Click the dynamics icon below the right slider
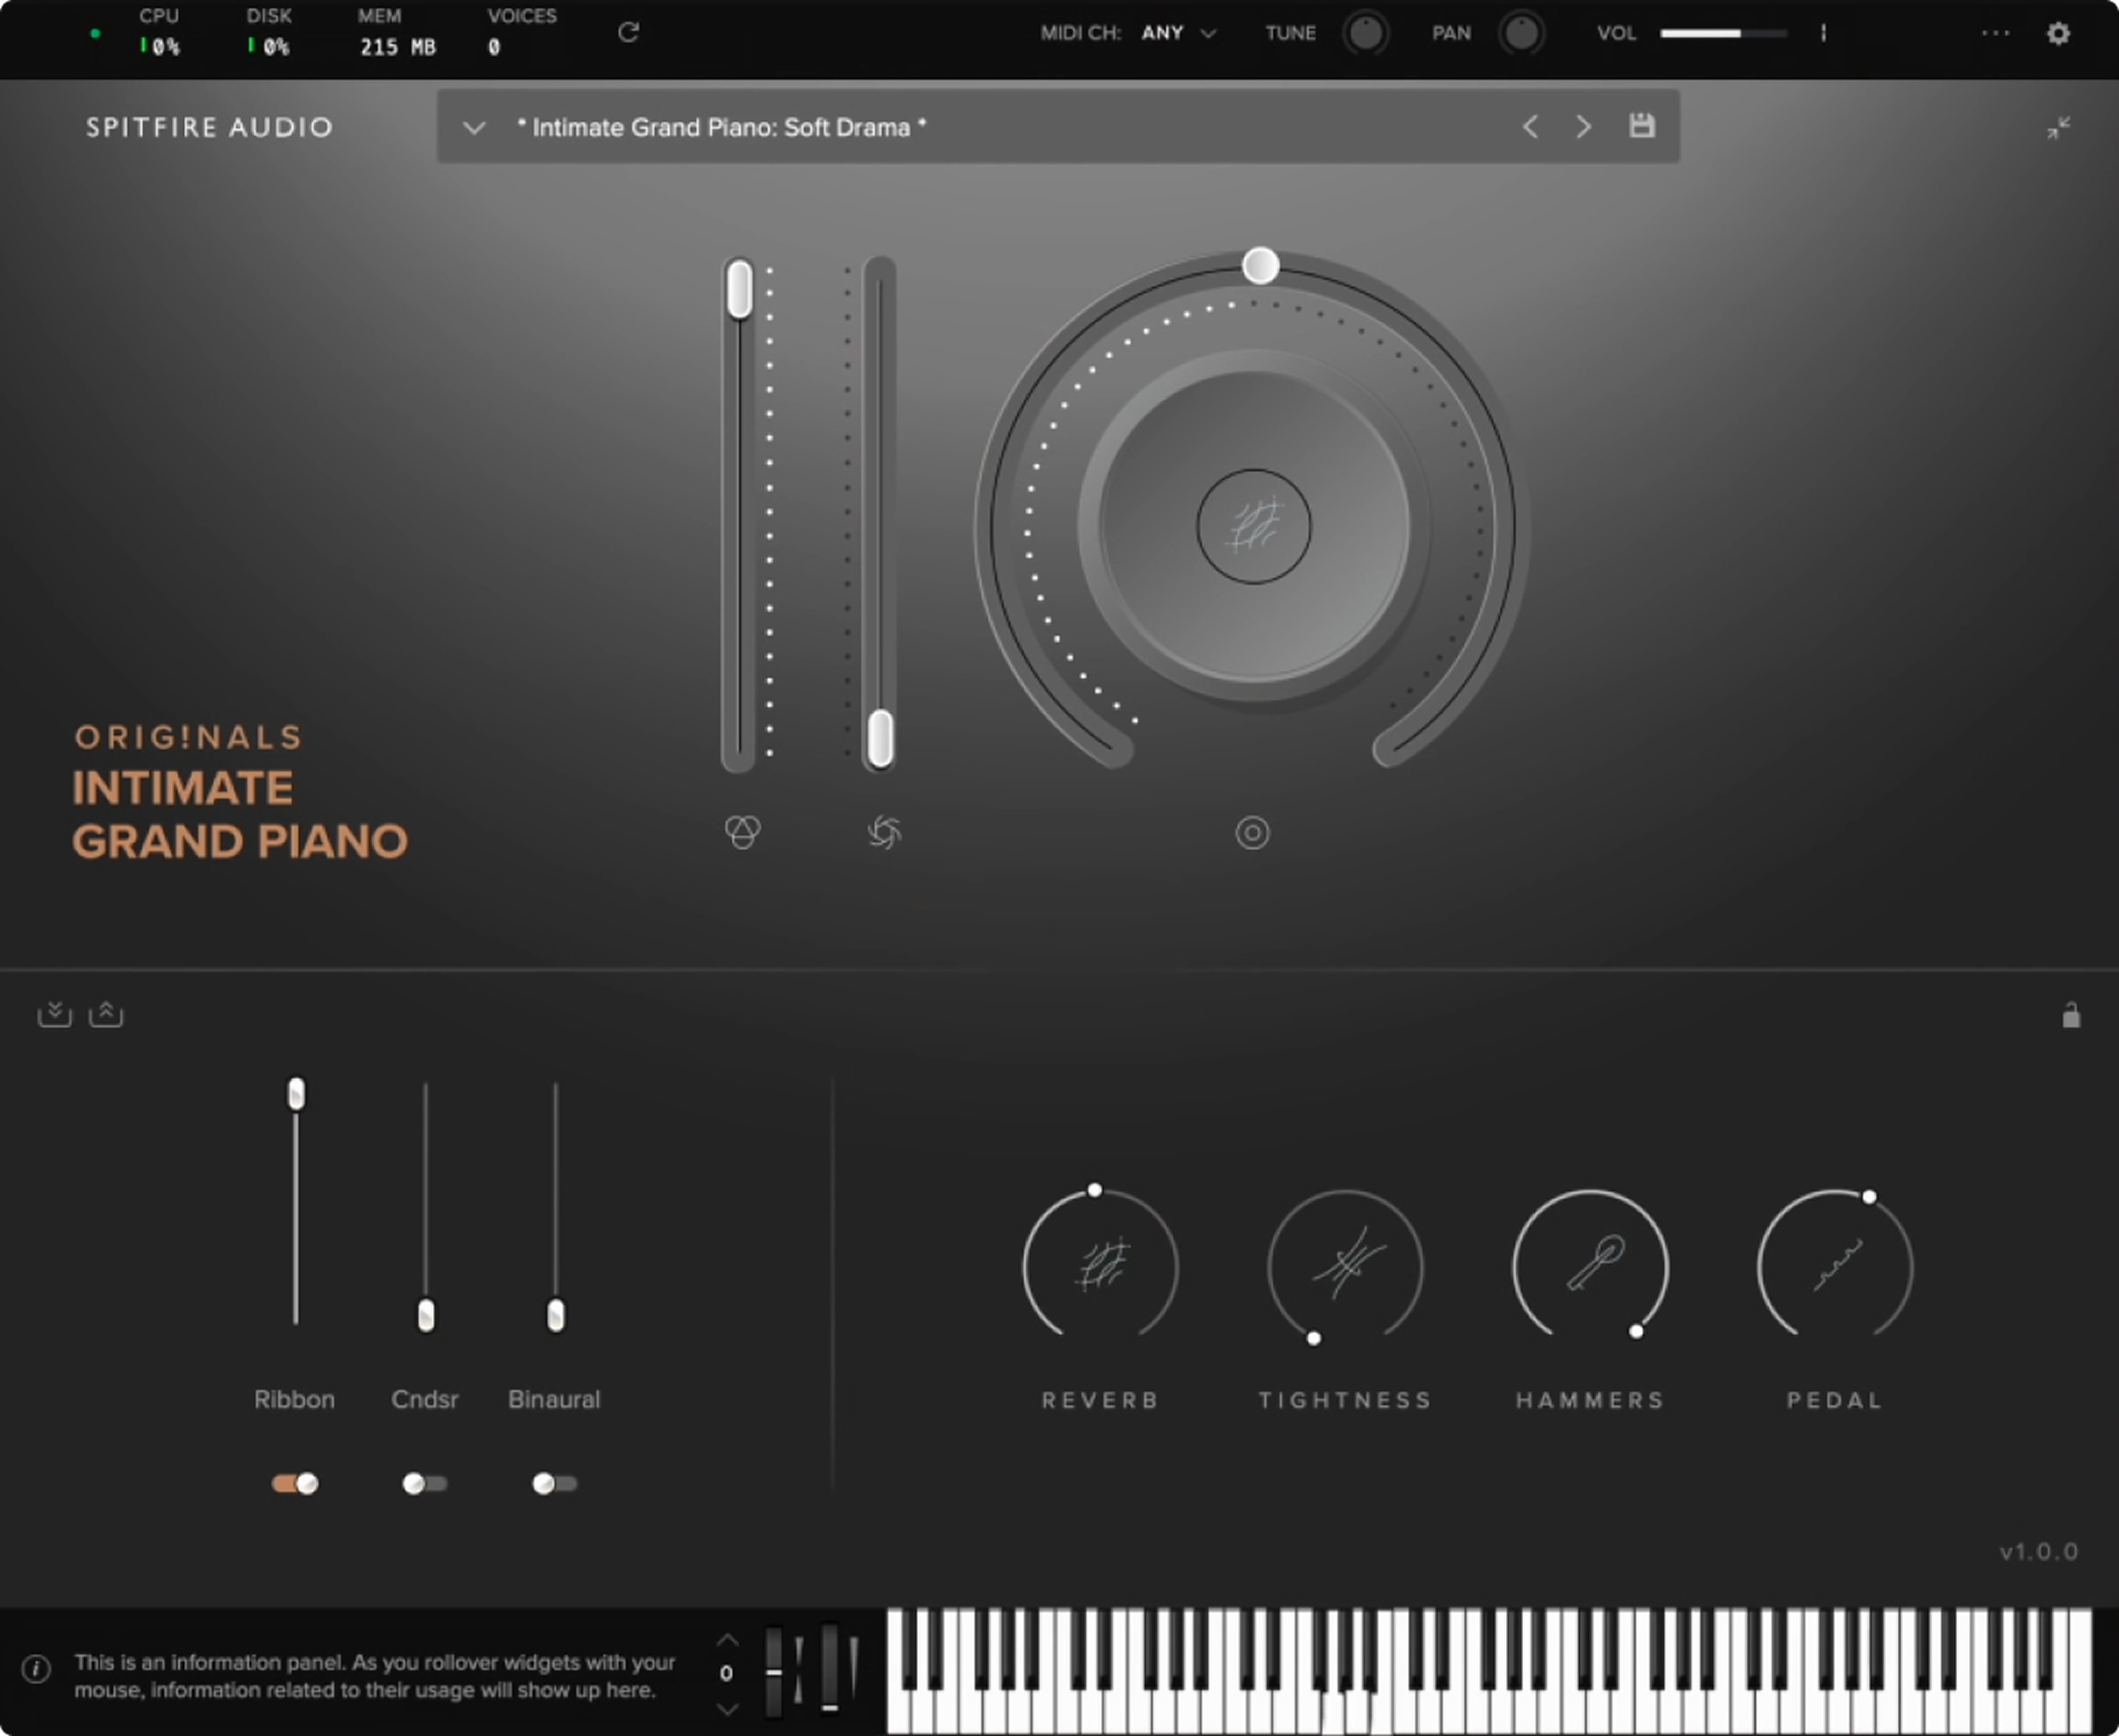 point(884,832)
